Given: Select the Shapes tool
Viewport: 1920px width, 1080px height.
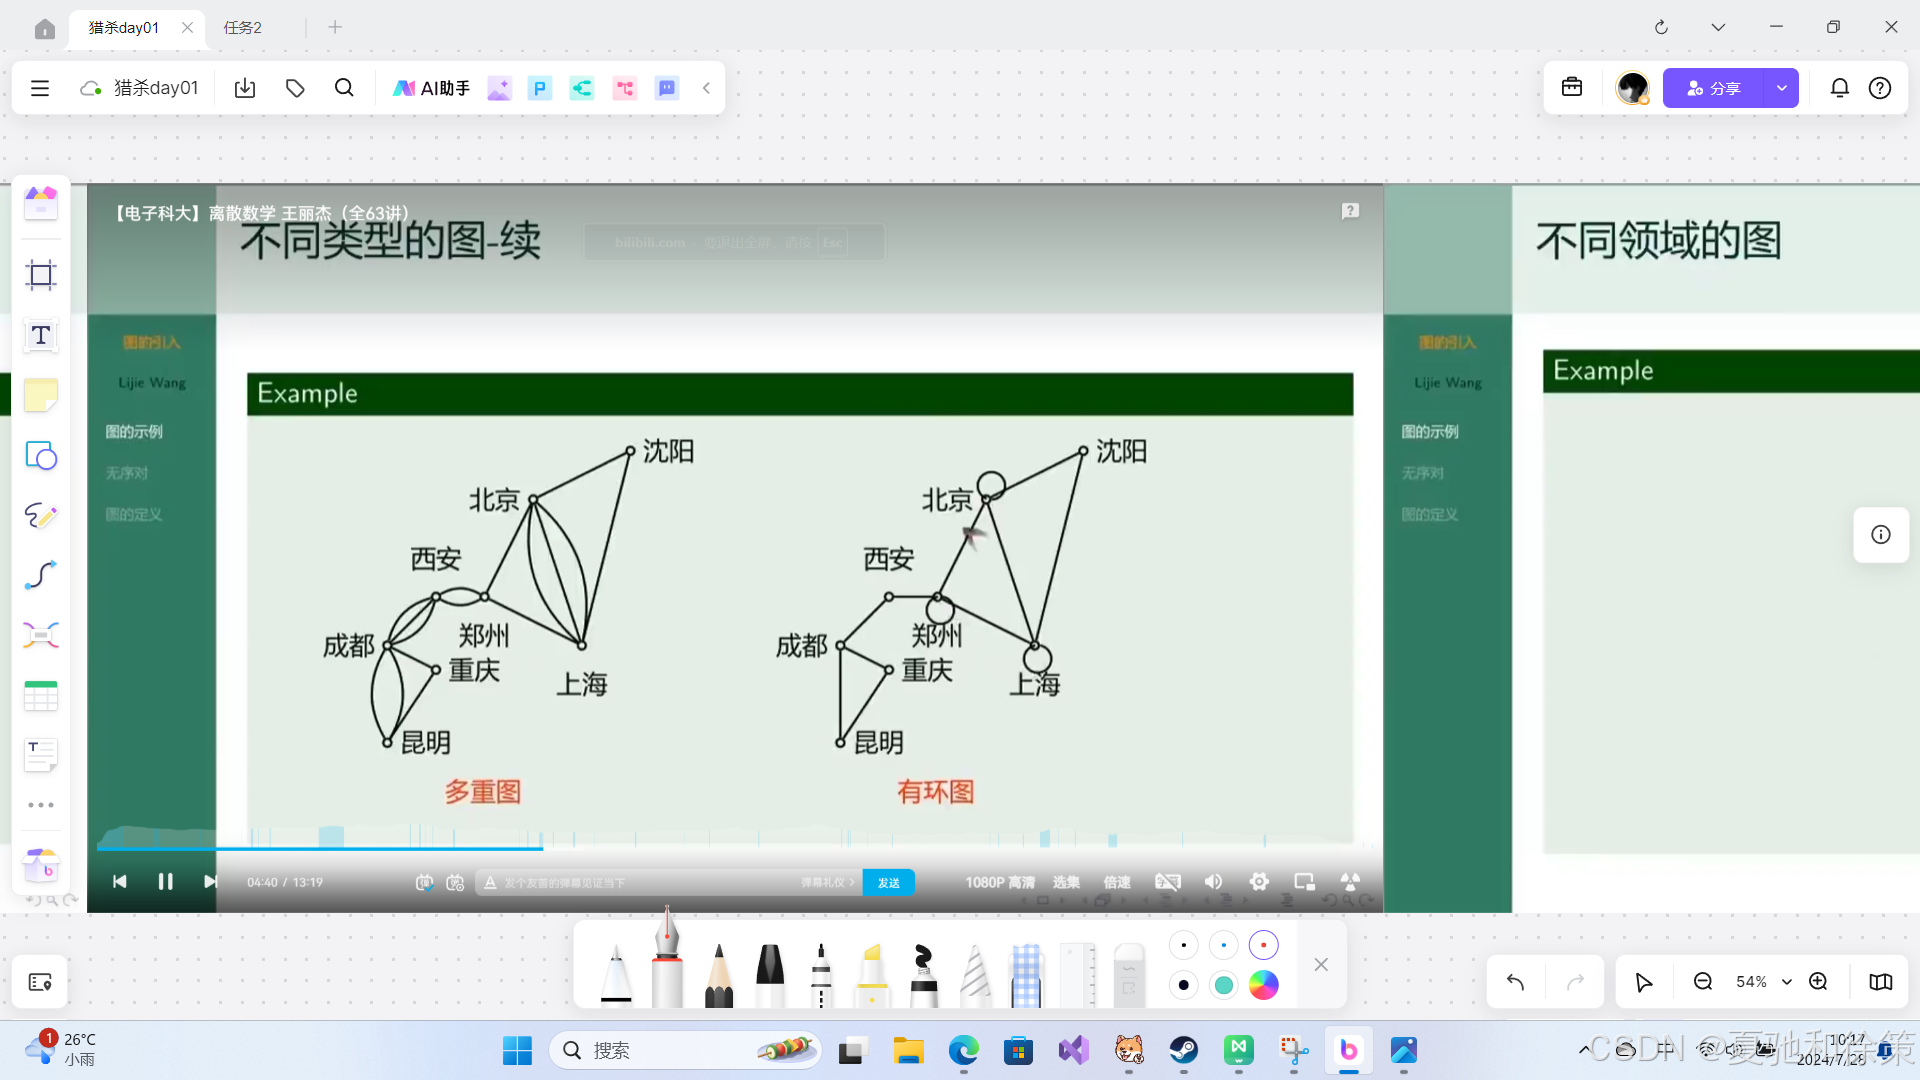Looking at the screenshot, I should click(41, 456).
